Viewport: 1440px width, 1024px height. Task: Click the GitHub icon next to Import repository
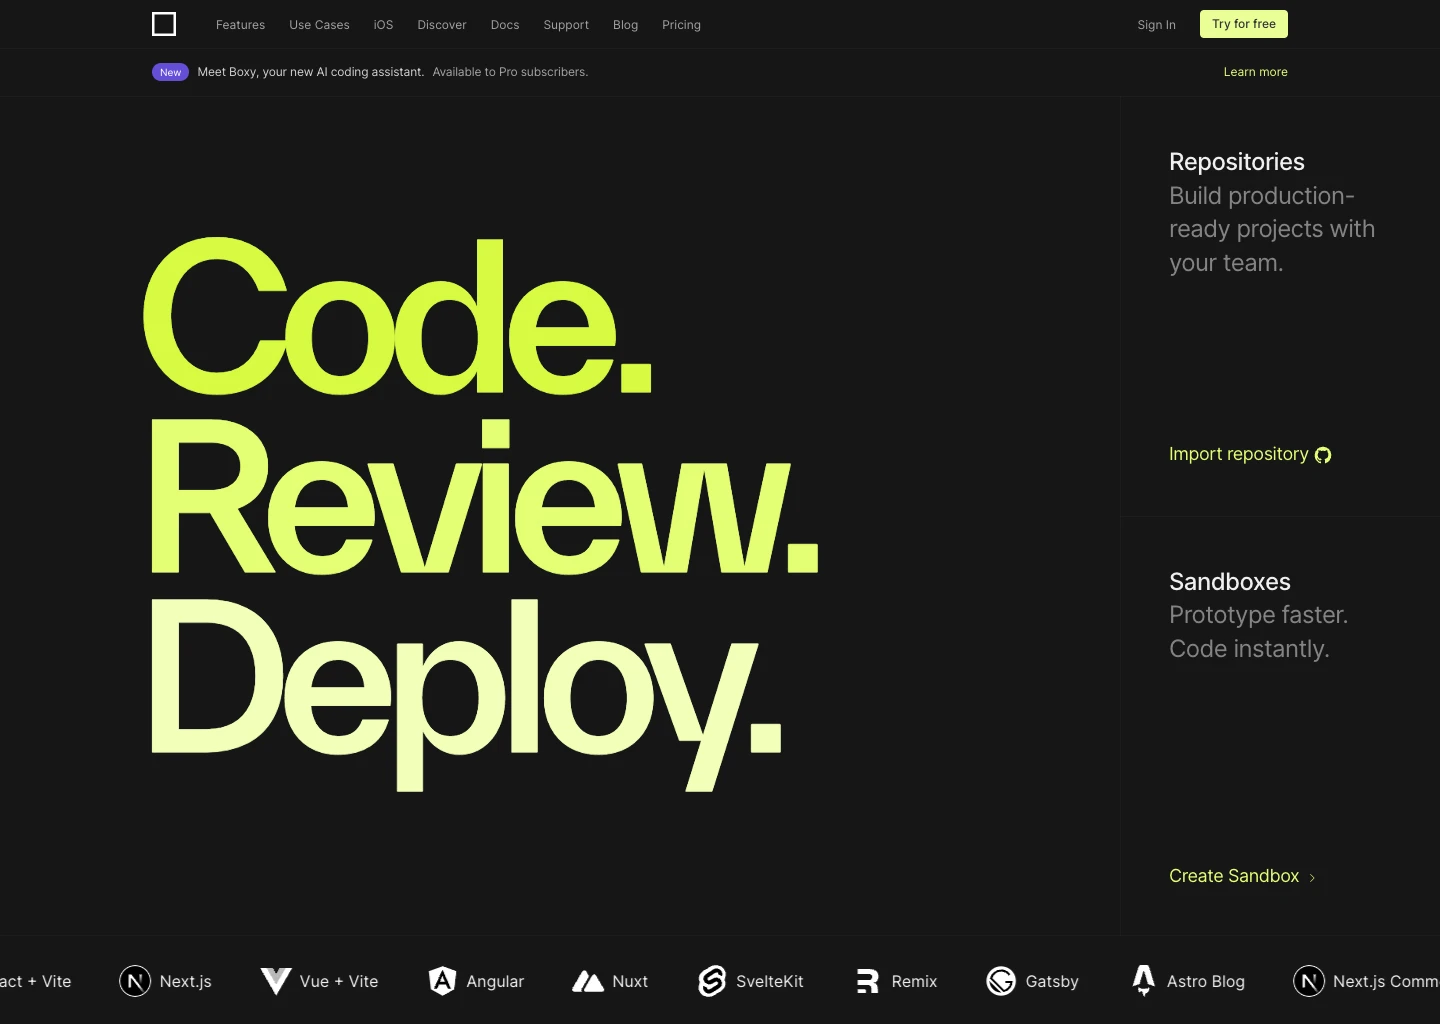point(1323,455)
